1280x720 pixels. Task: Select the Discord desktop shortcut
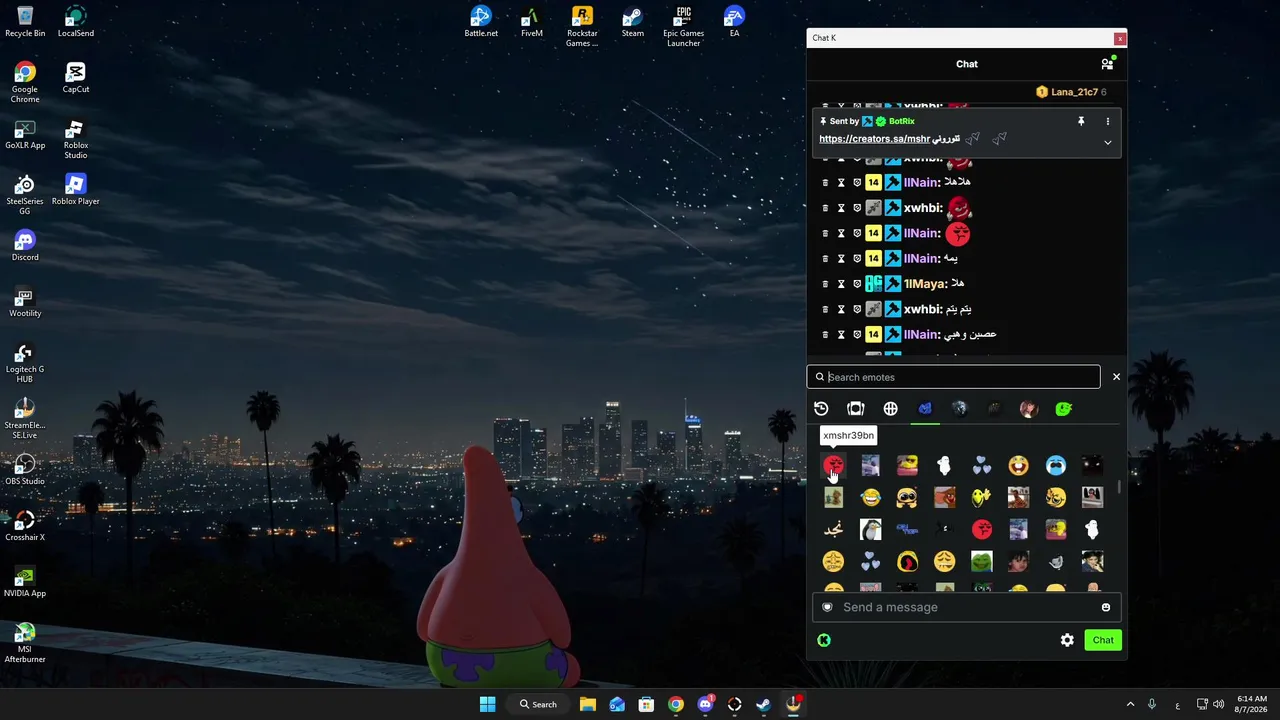click(x=25, y=246)
